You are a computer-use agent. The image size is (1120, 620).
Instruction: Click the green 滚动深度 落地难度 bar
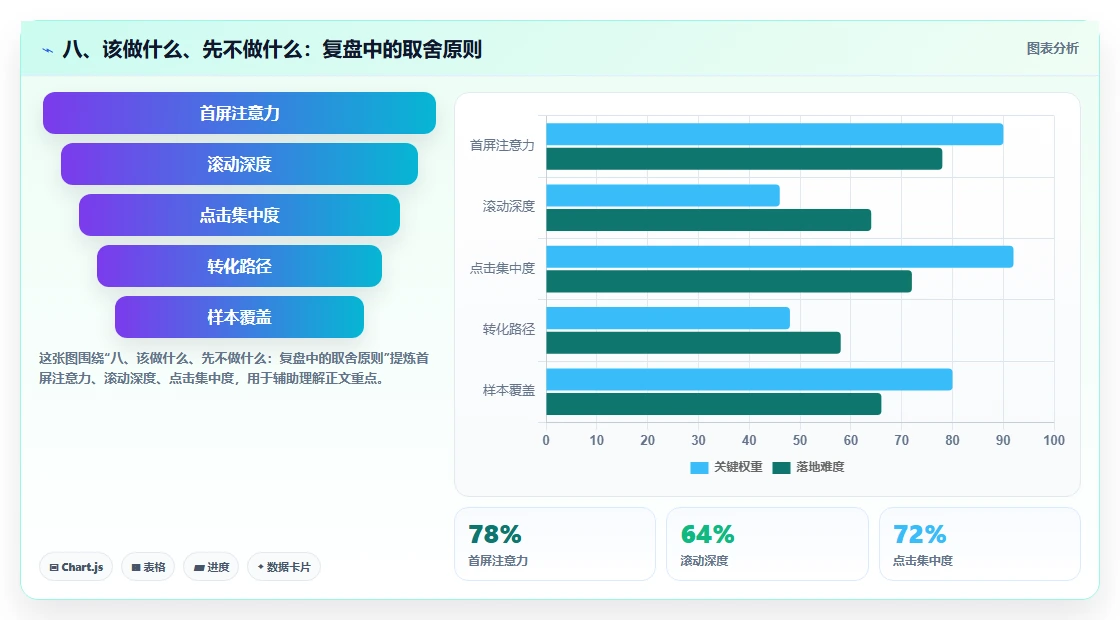tap(709, 220)
